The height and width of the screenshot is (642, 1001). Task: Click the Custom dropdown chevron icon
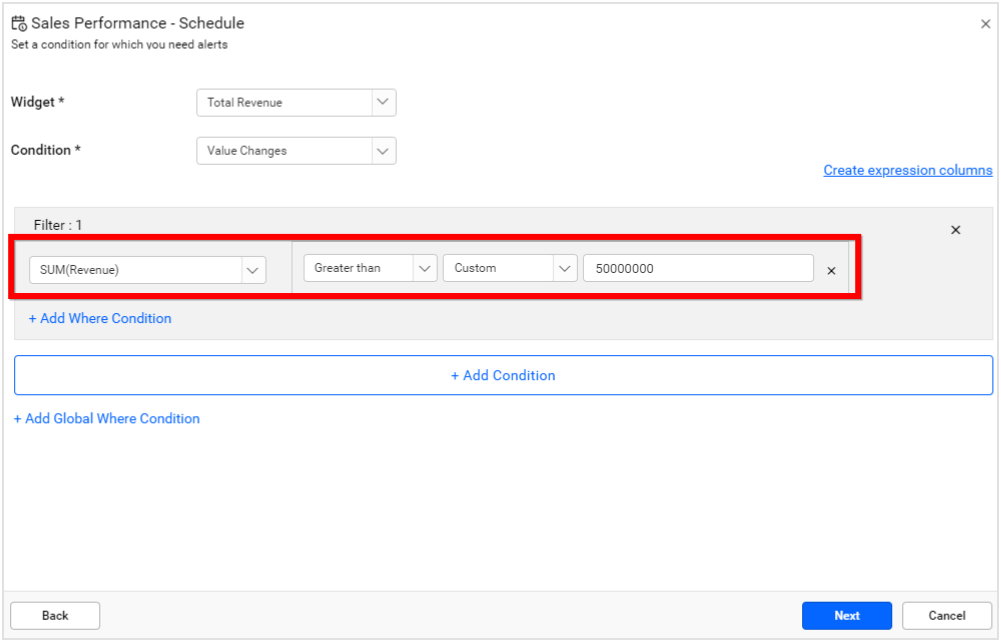point(564,267)
